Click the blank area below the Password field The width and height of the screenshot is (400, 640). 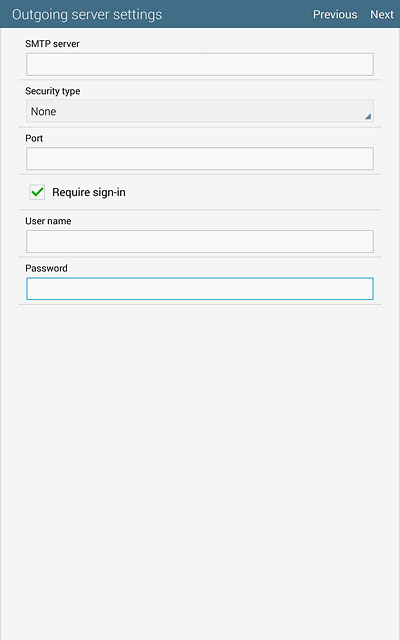point(200,469)
